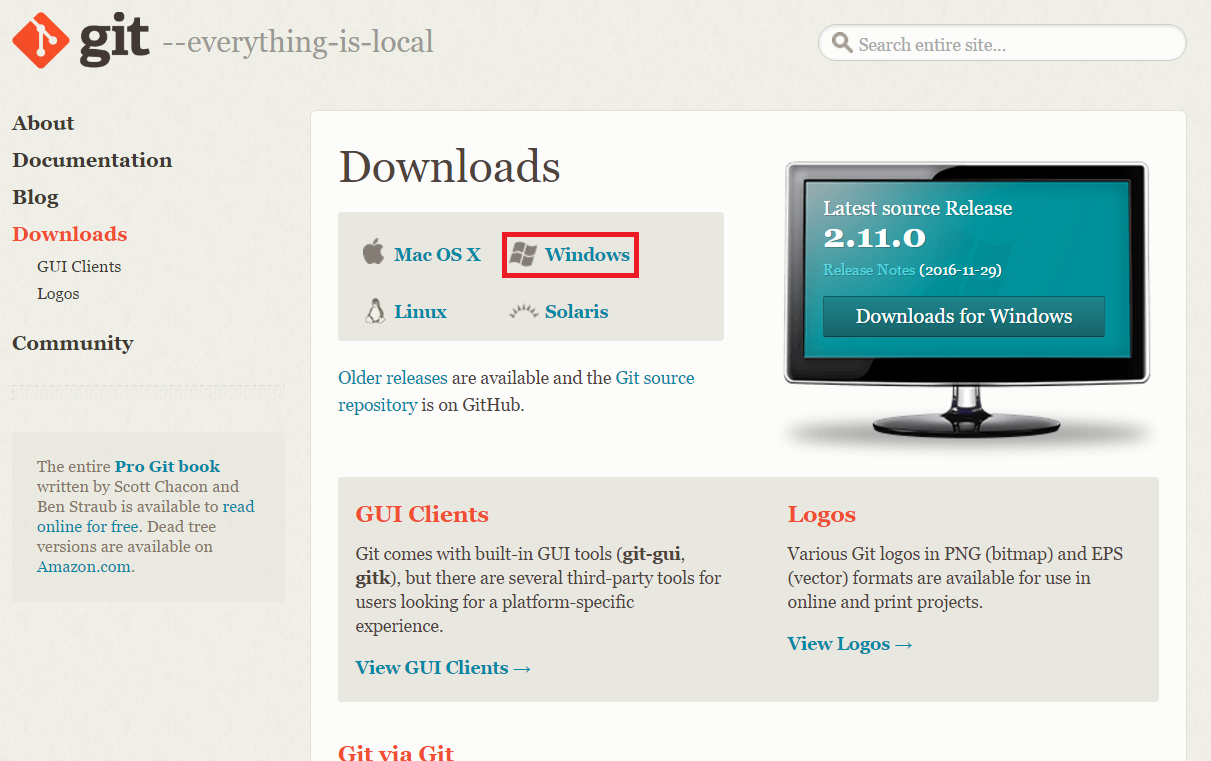The width and height of the screenshot is (1211, 761).
Task: Navigate to the Blog page
Action: click(x=35, y=197)
